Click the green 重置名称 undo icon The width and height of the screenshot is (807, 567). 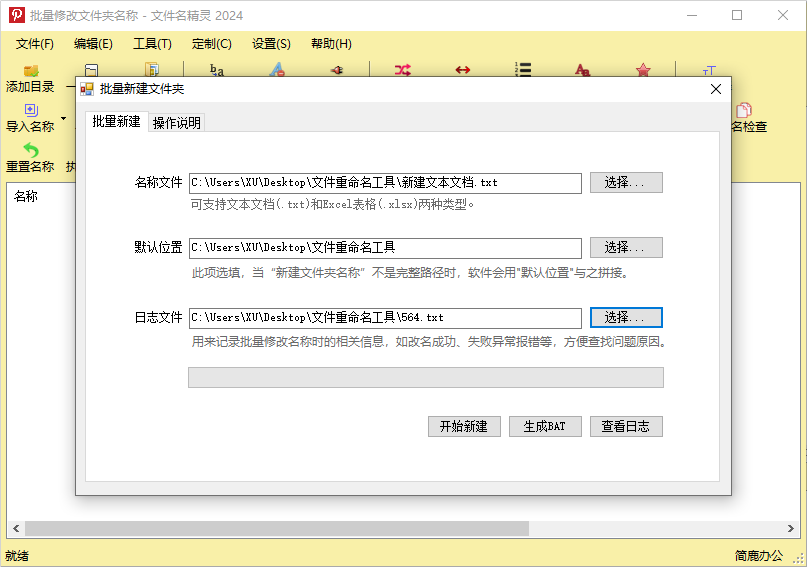click(30, 150)
